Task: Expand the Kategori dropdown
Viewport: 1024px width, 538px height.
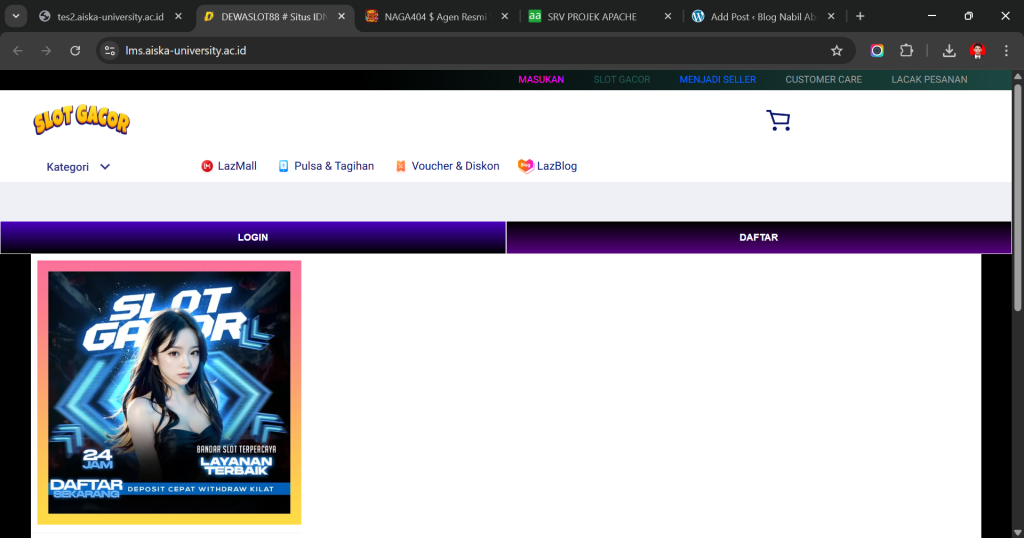Action: 78,167
